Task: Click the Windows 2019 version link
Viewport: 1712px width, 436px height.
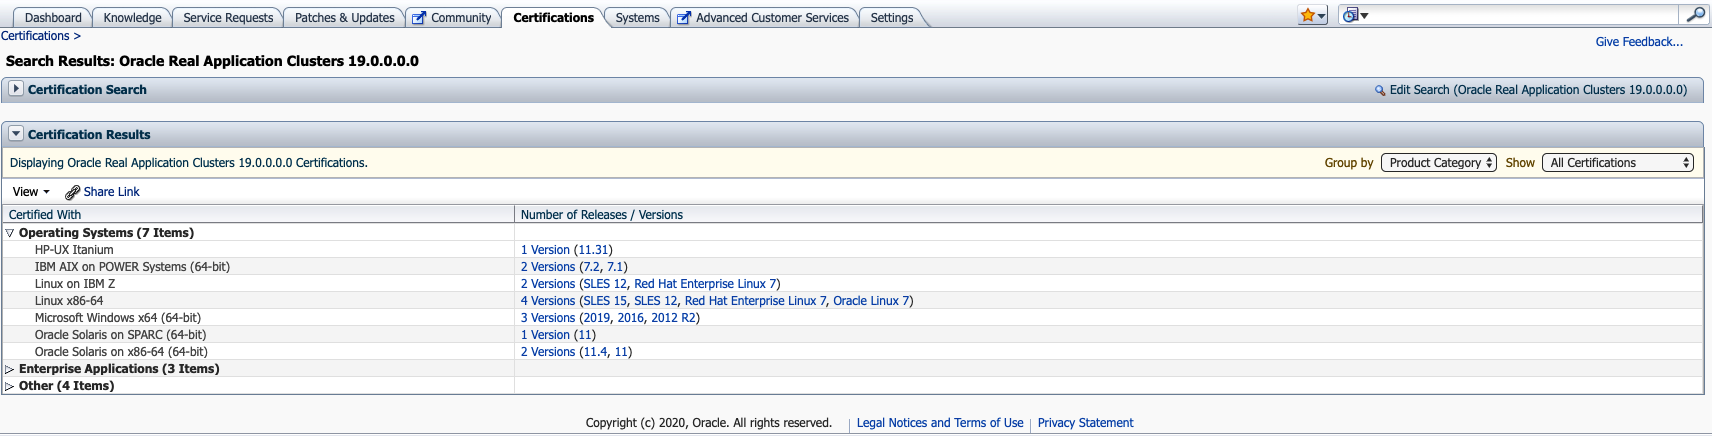Action: [597, 318]
